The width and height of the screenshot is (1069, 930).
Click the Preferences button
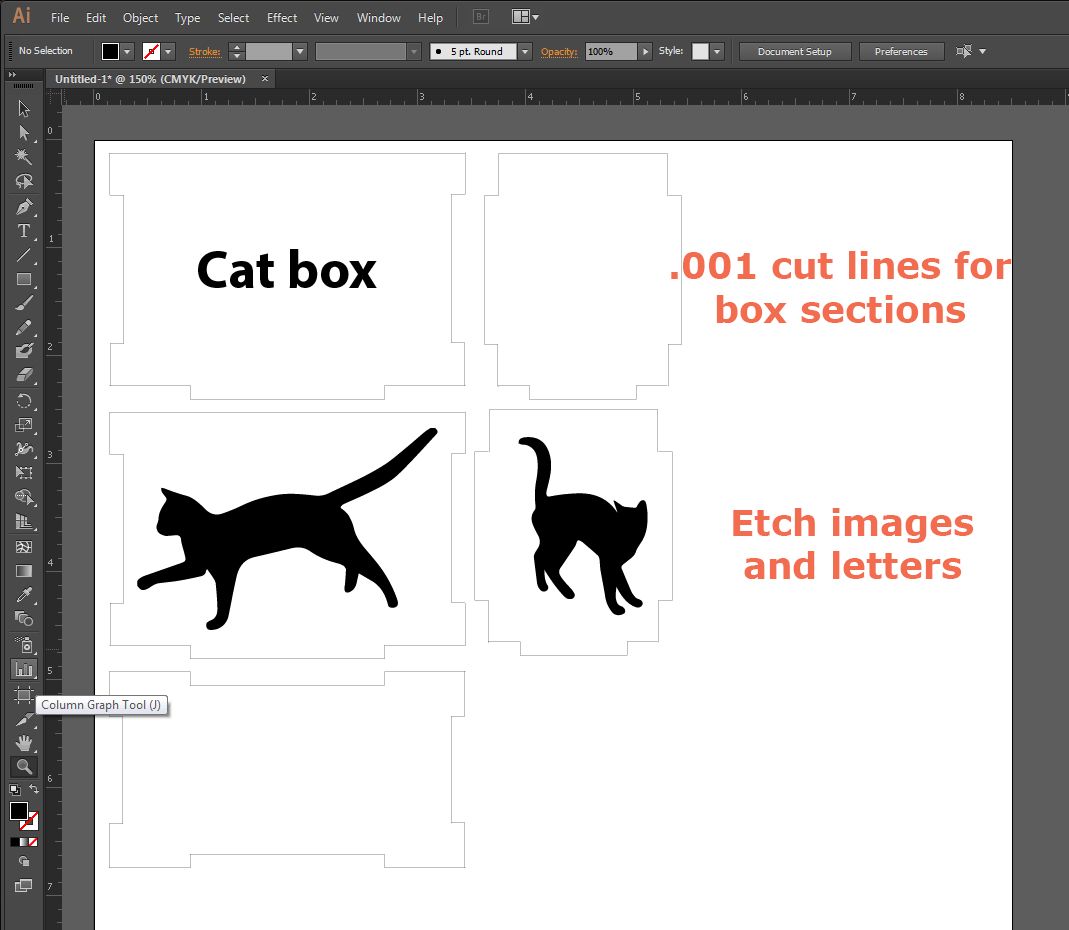(900, 51)
